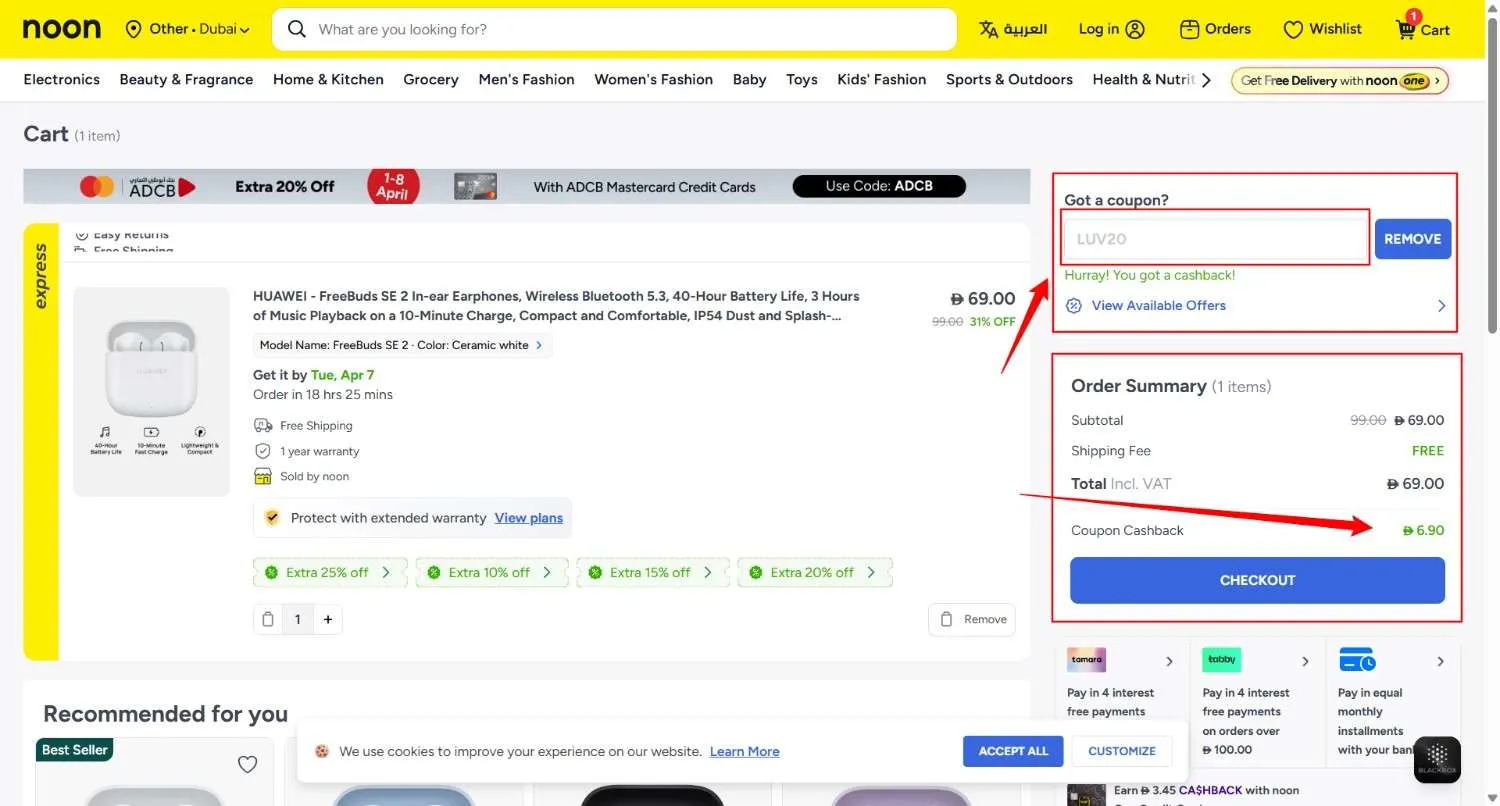Open the Cart icon
This screenshot has width=1500, height=806.
[1406, 29]
